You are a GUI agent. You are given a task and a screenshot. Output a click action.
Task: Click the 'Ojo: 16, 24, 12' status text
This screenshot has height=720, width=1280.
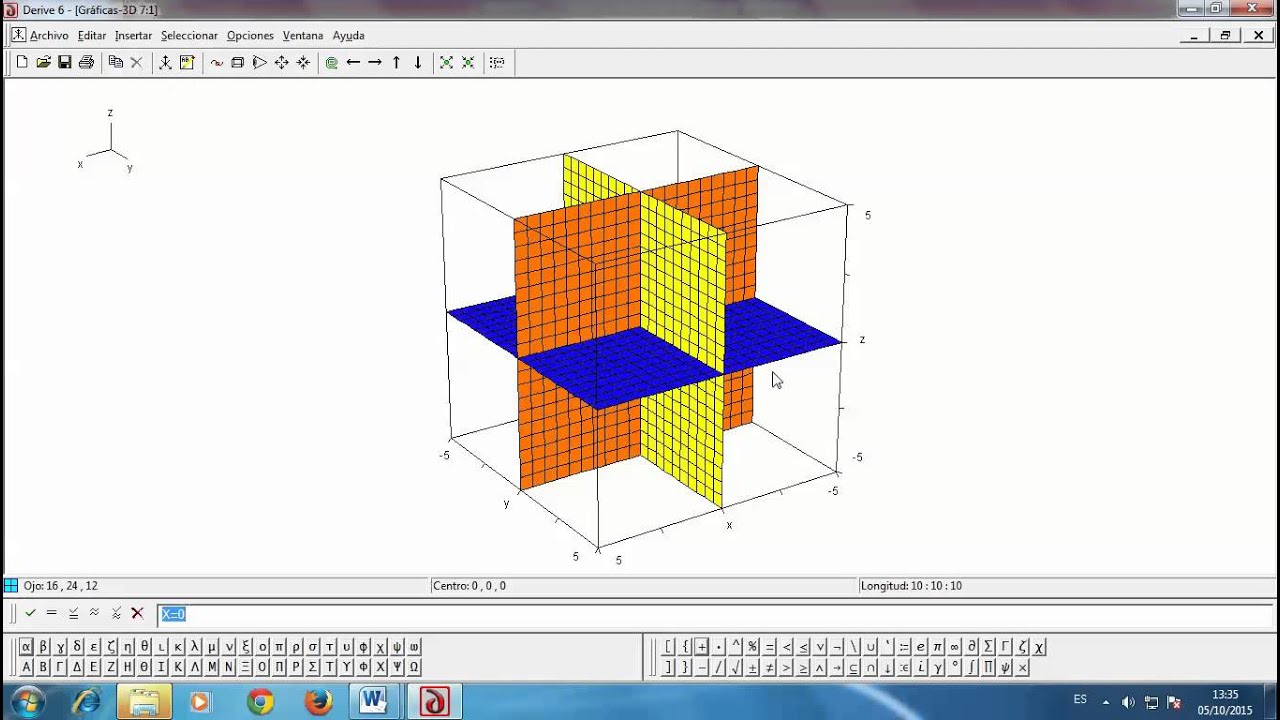pyautogui.click(x=60, y=586)
